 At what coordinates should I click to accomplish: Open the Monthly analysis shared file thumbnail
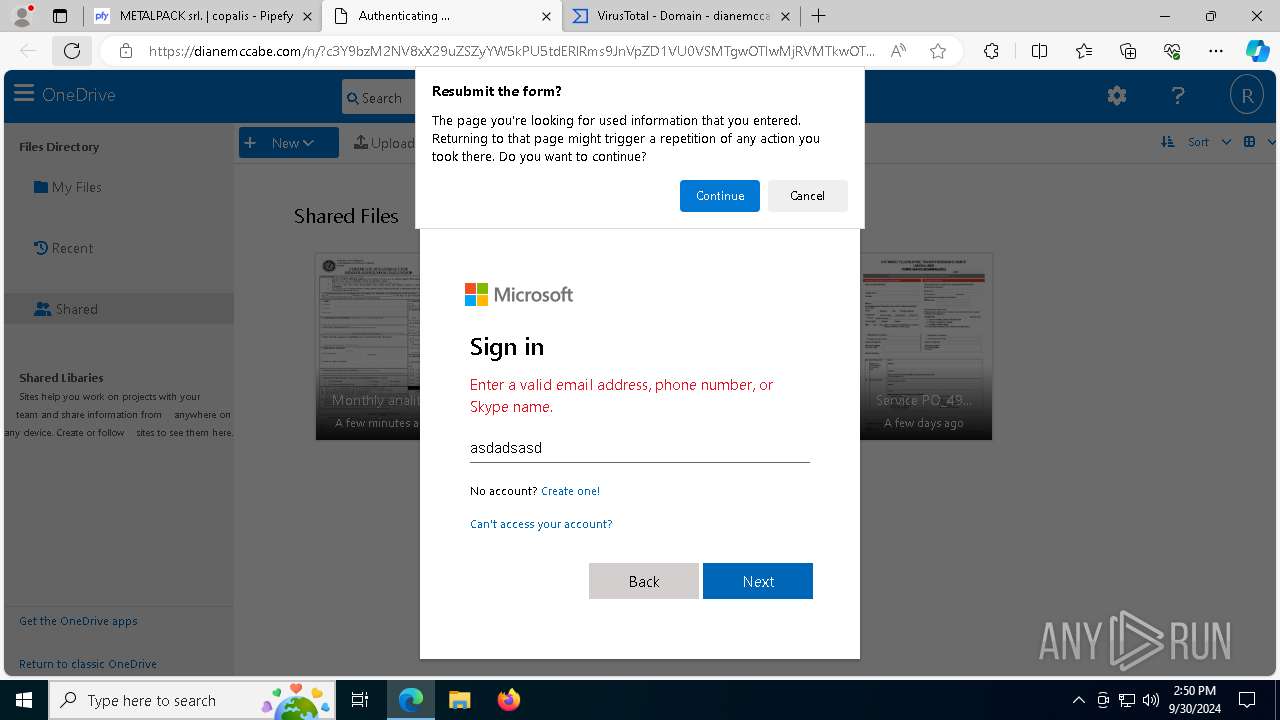(x=368, y=346)
